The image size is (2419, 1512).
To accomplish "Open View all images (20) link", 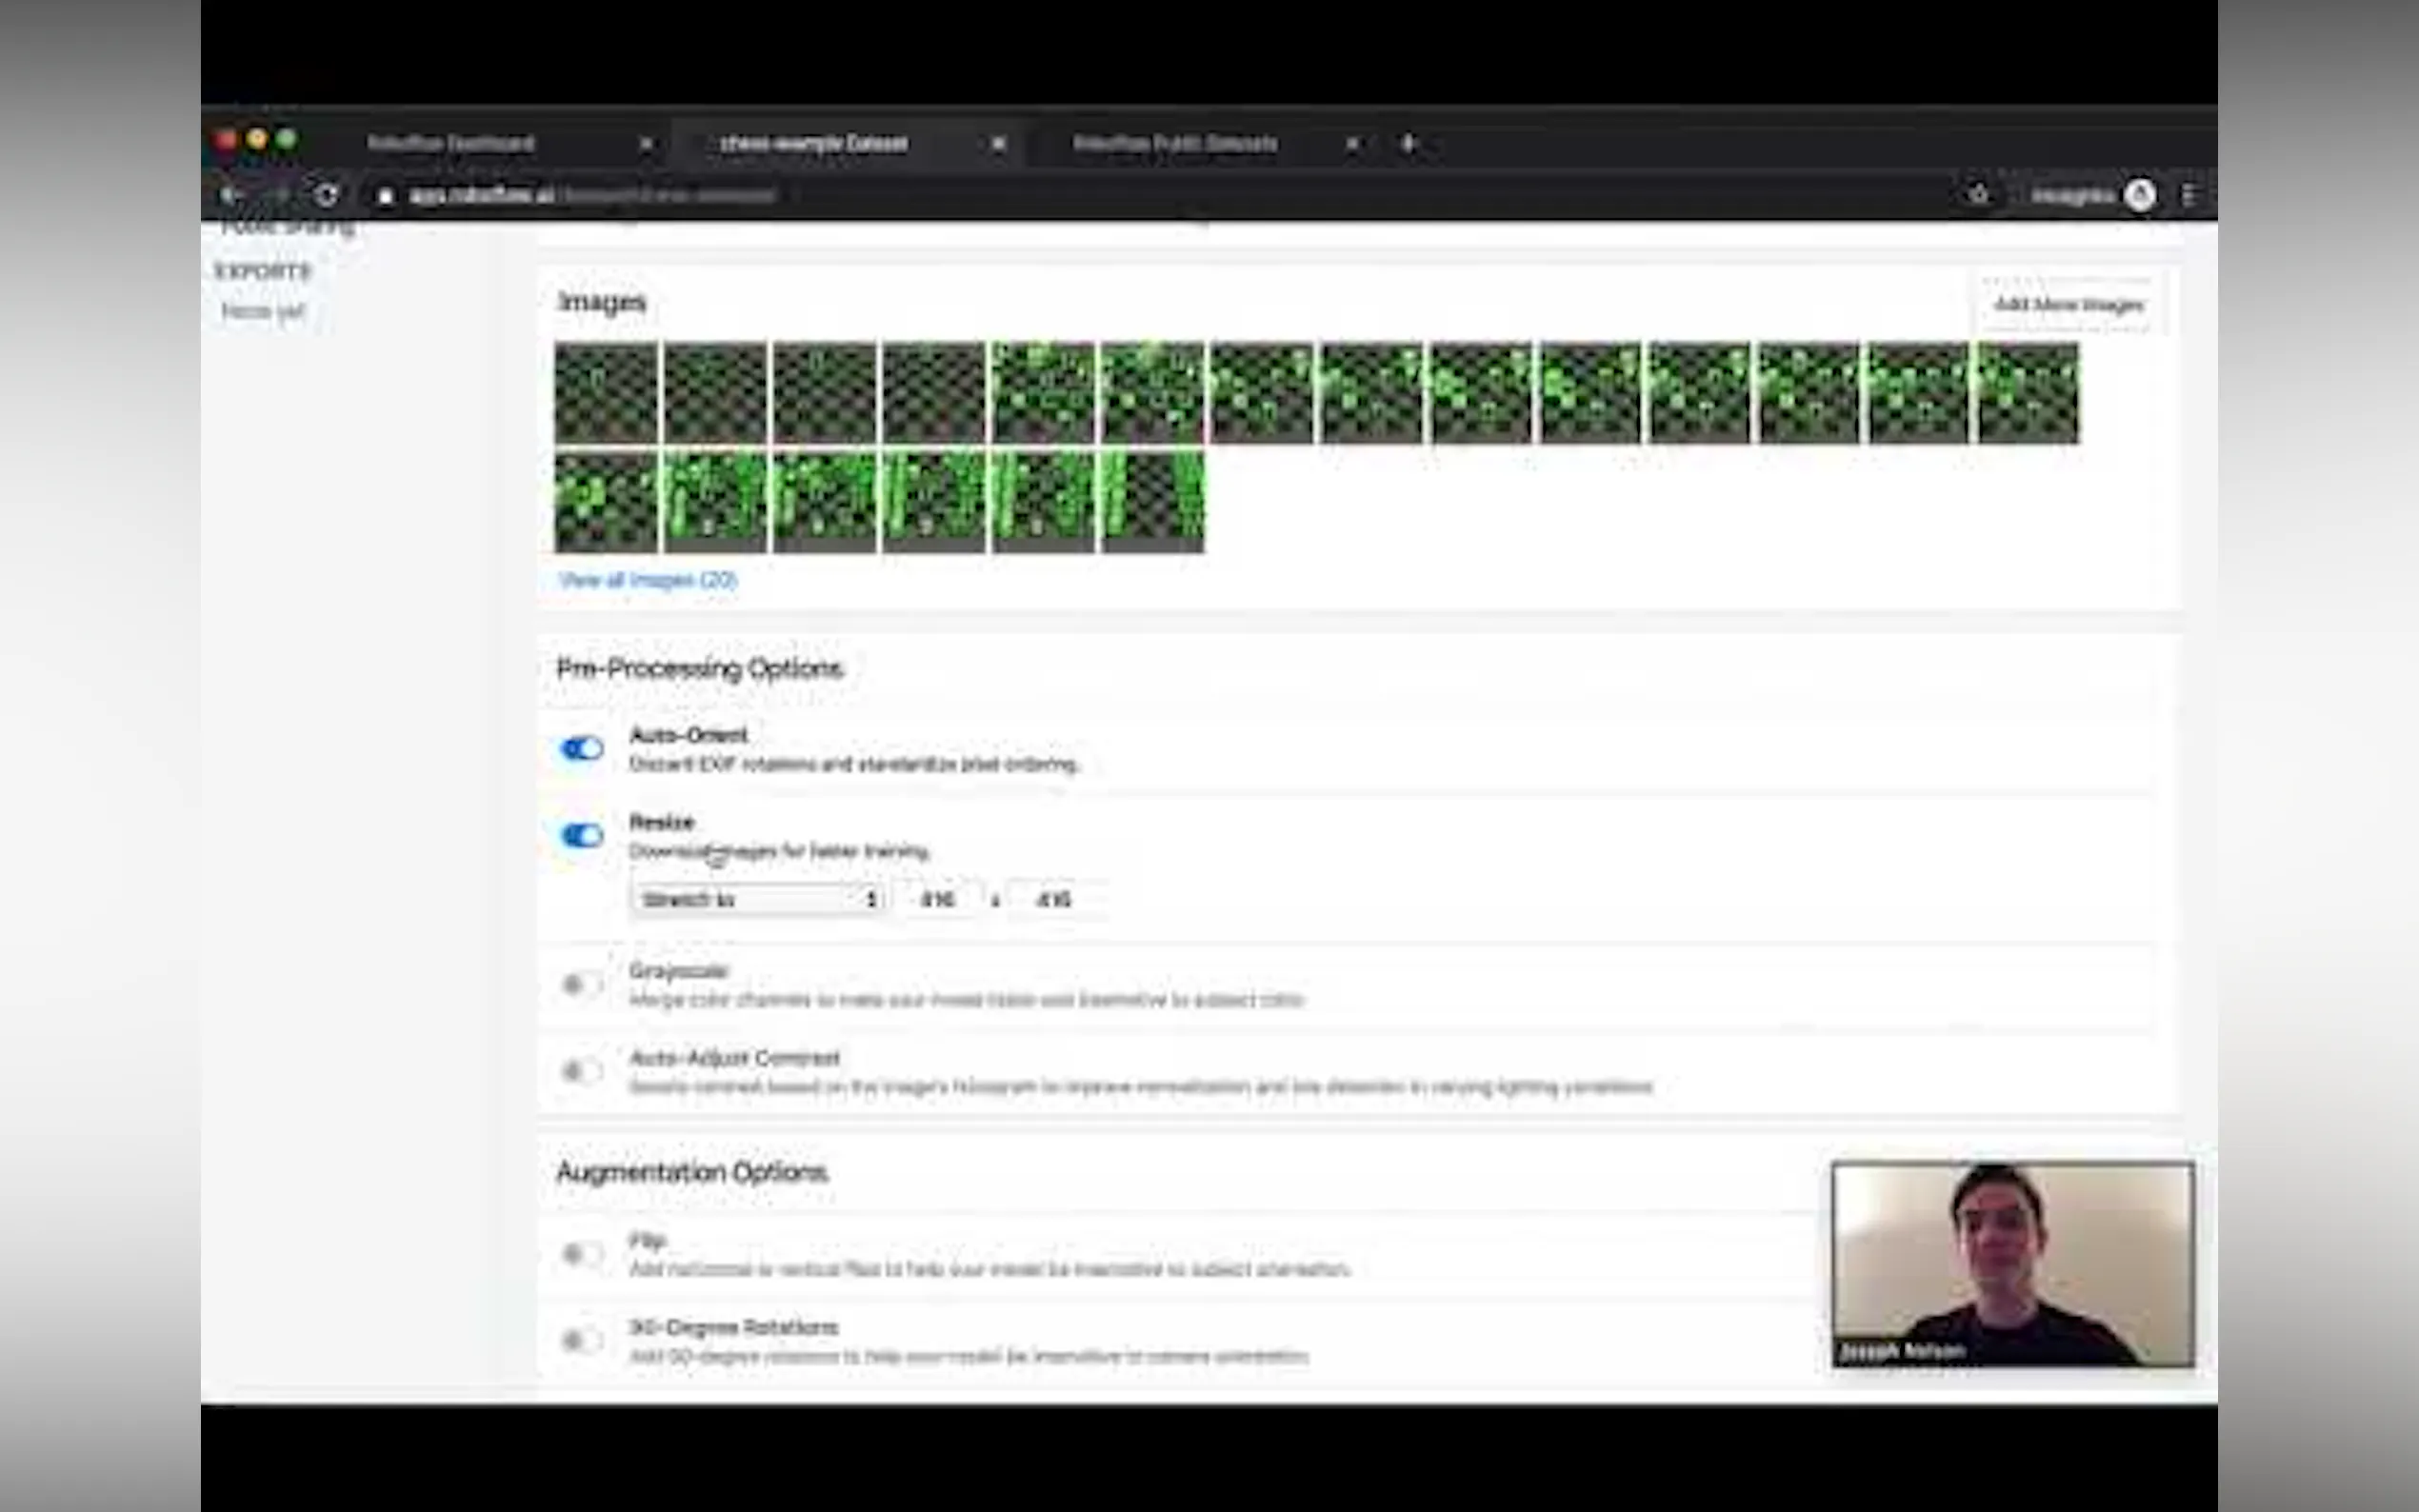I will pyautogui.click(x=648, y=580).
